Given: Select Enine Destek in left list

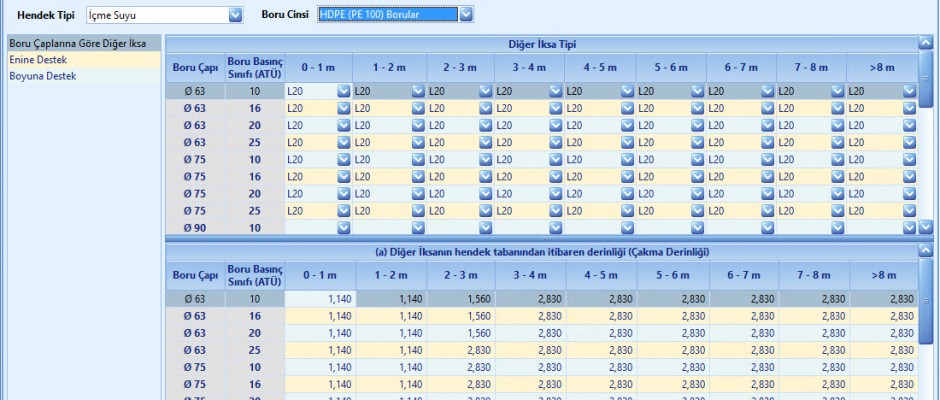Looking at the screenshot, I should pyautogui.click(x=38, y=60).
